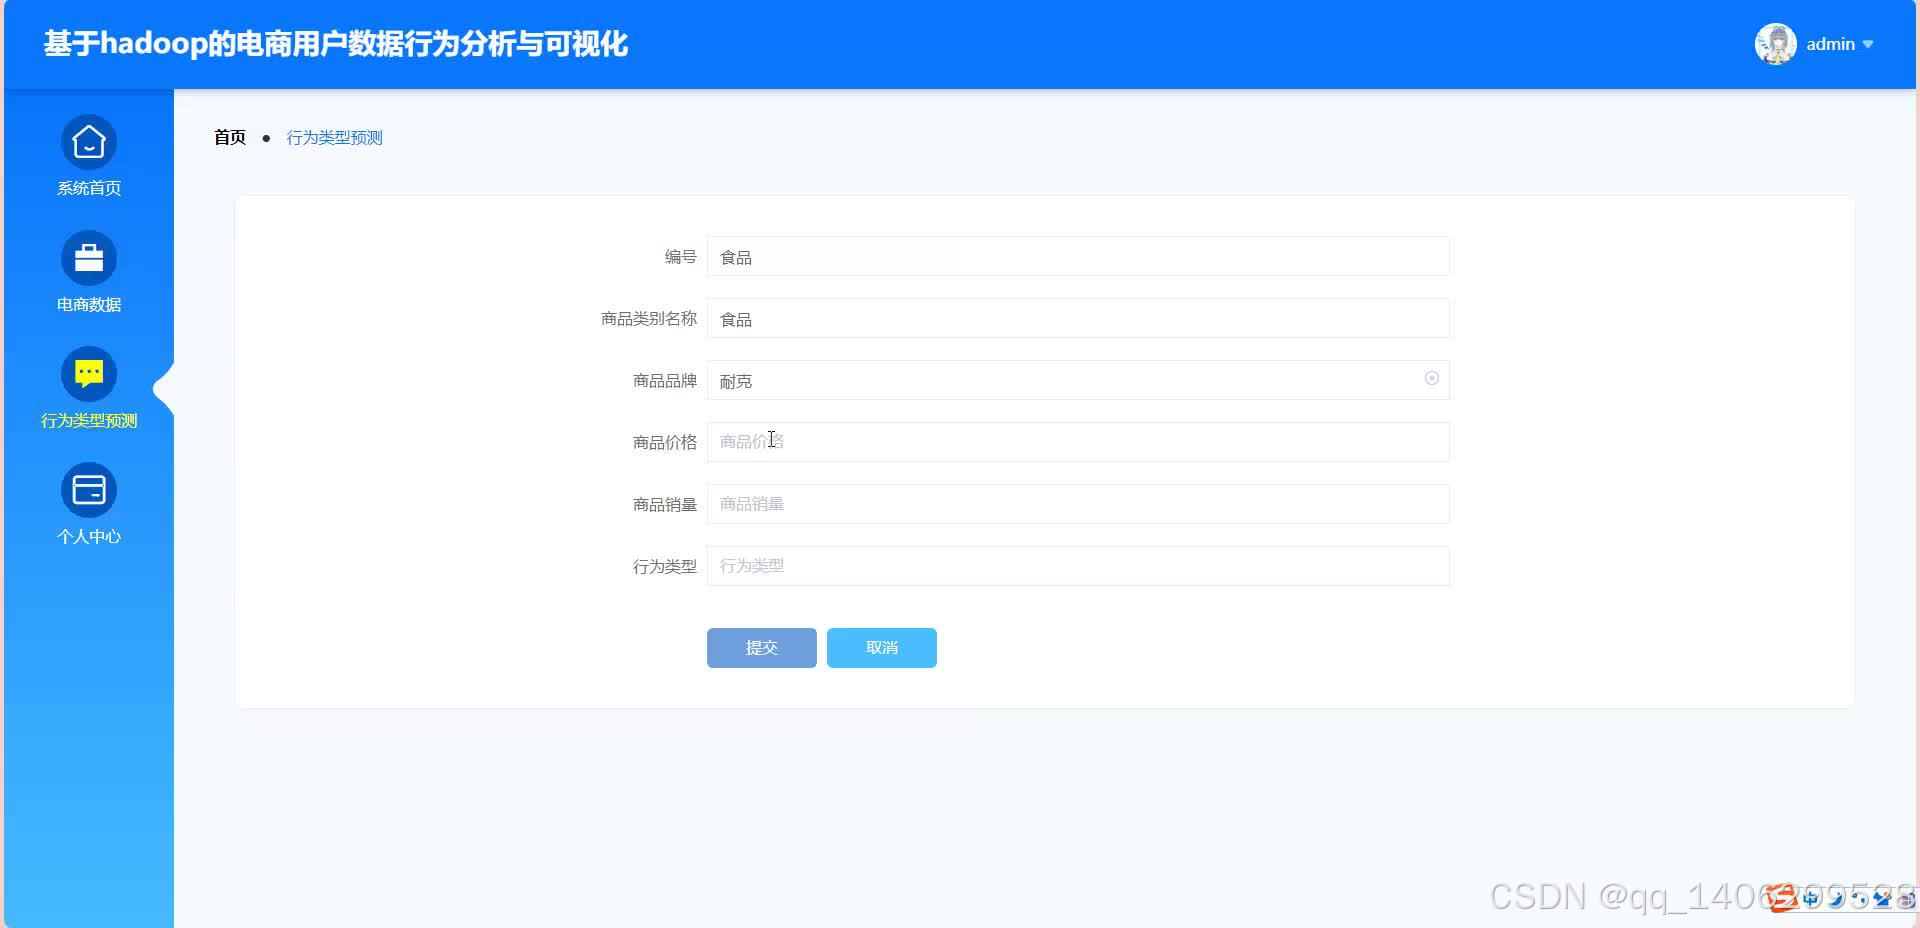This screenshot has height=928, width=1920.
Task: Click the admin avatar in the header
Action: [x=1775, y=43]
